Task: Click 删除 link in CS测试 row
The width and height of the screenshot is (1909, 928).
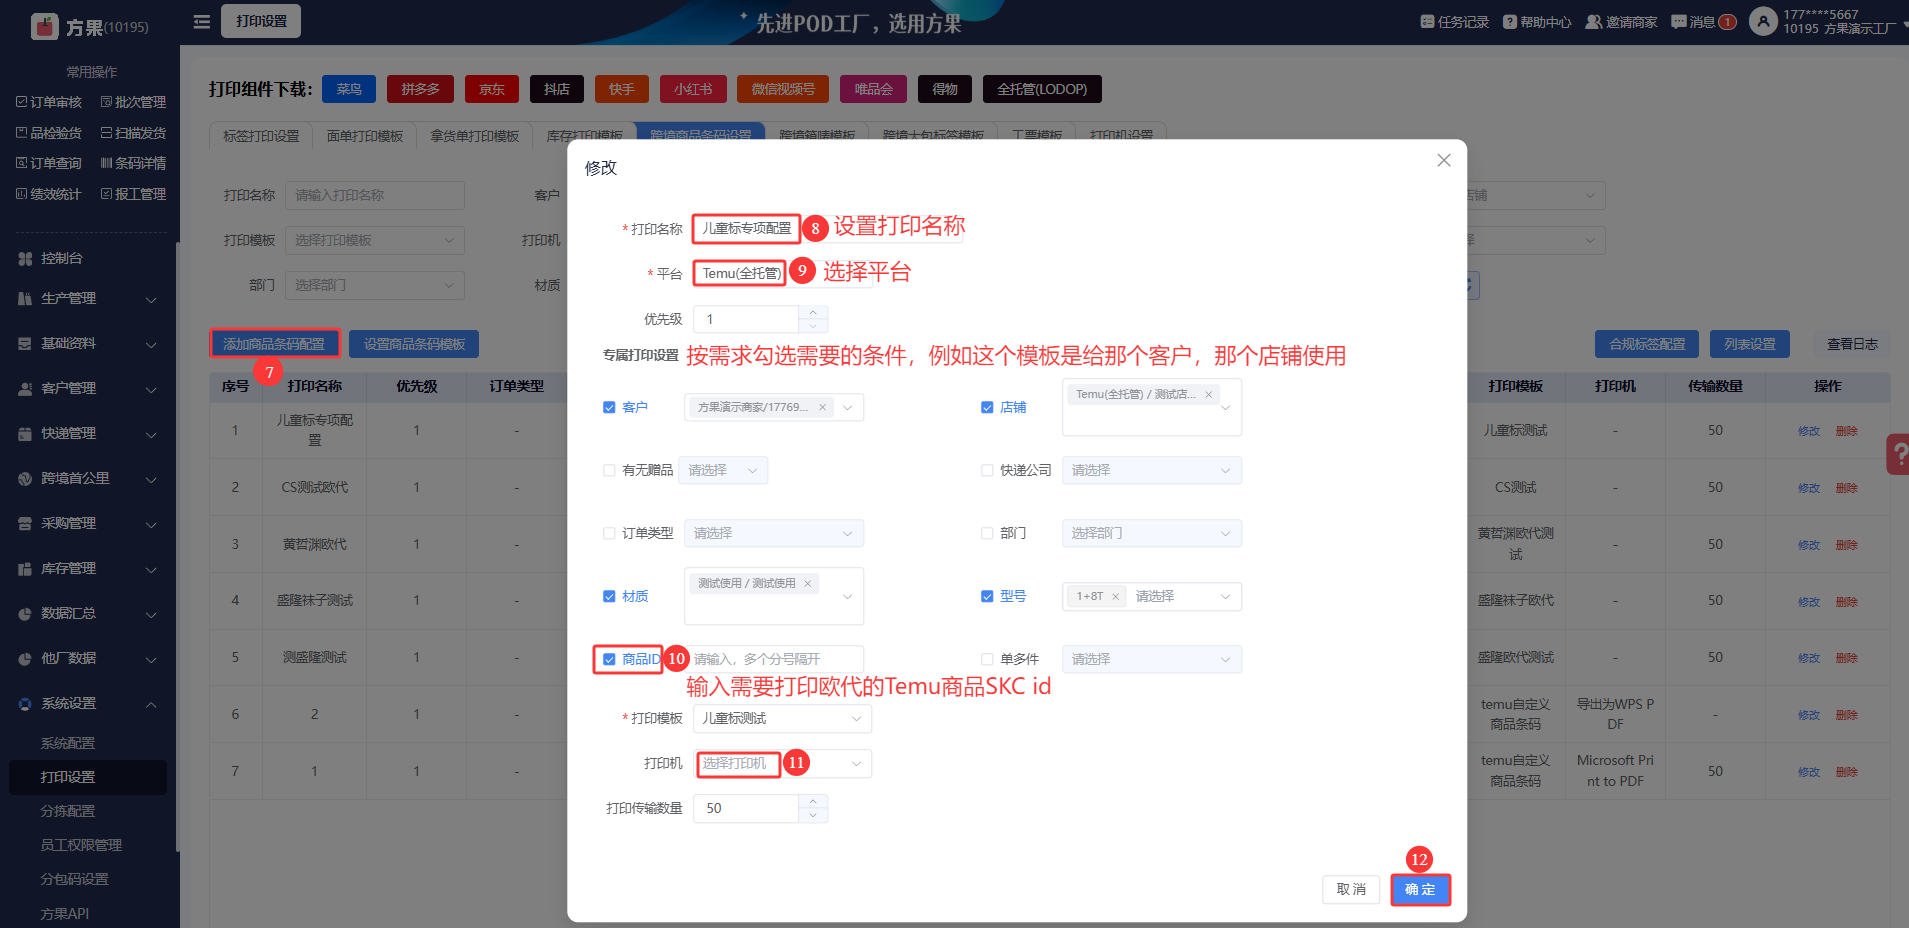Action: click(1846, 488)
